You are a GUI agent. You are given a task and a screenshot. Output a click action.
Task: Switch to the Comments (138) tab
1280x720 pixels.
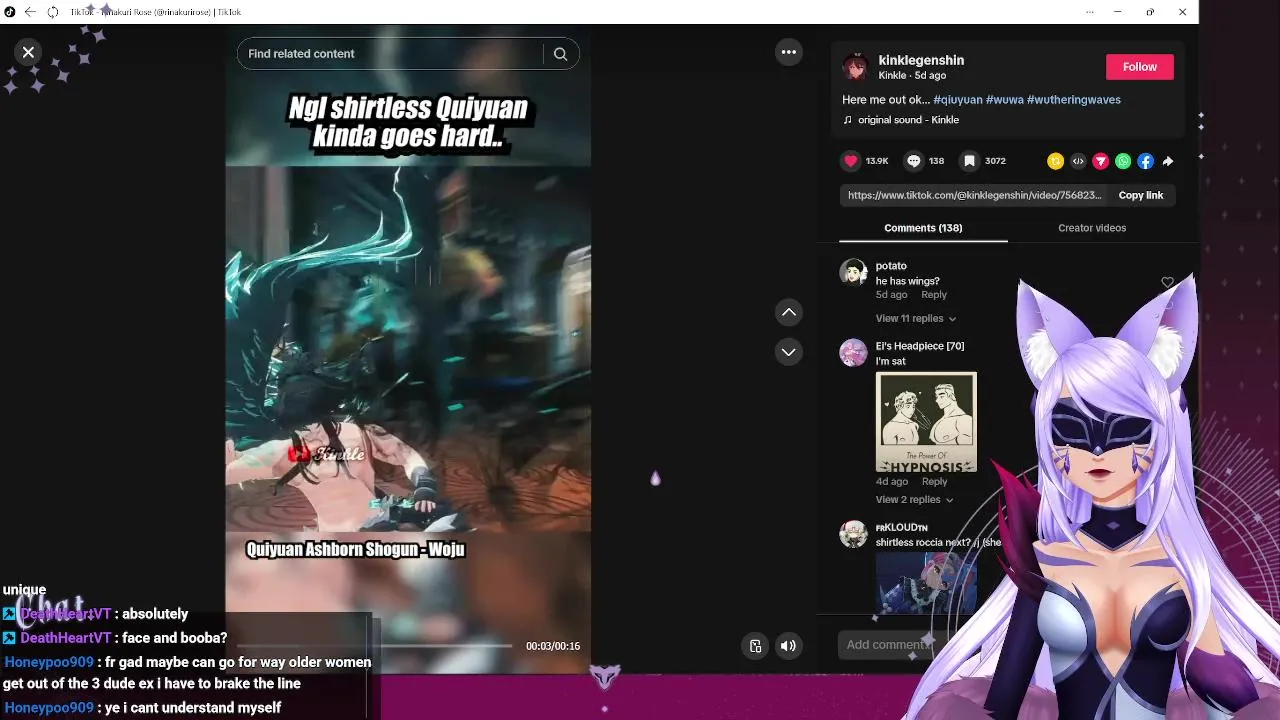[x=923, y=228]
